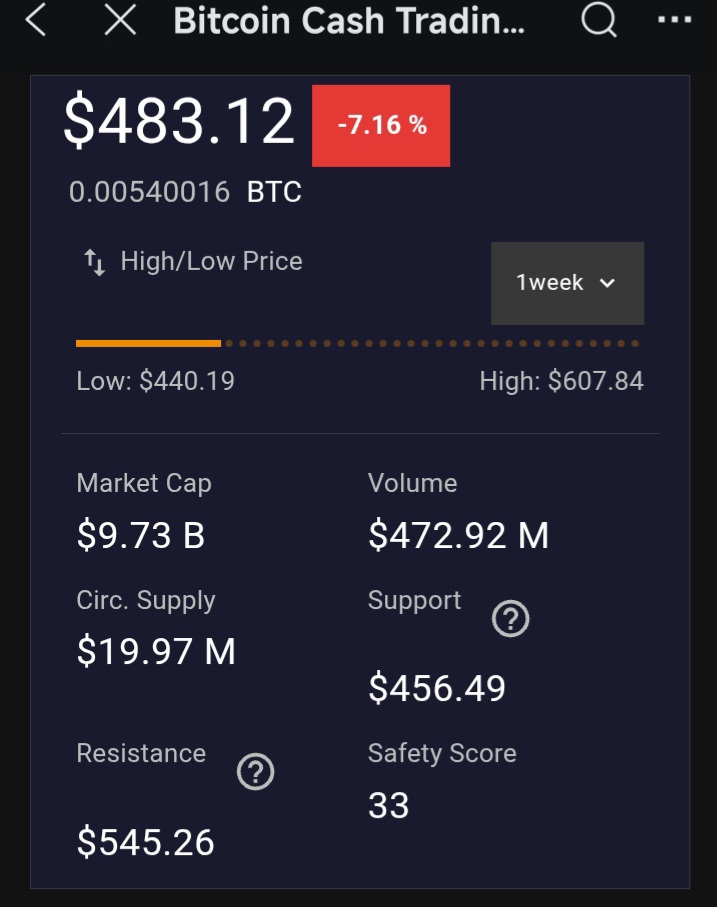Expand the 1week timeframe dropdown
The width and height of the screenshot is (717, 907).
567,283
